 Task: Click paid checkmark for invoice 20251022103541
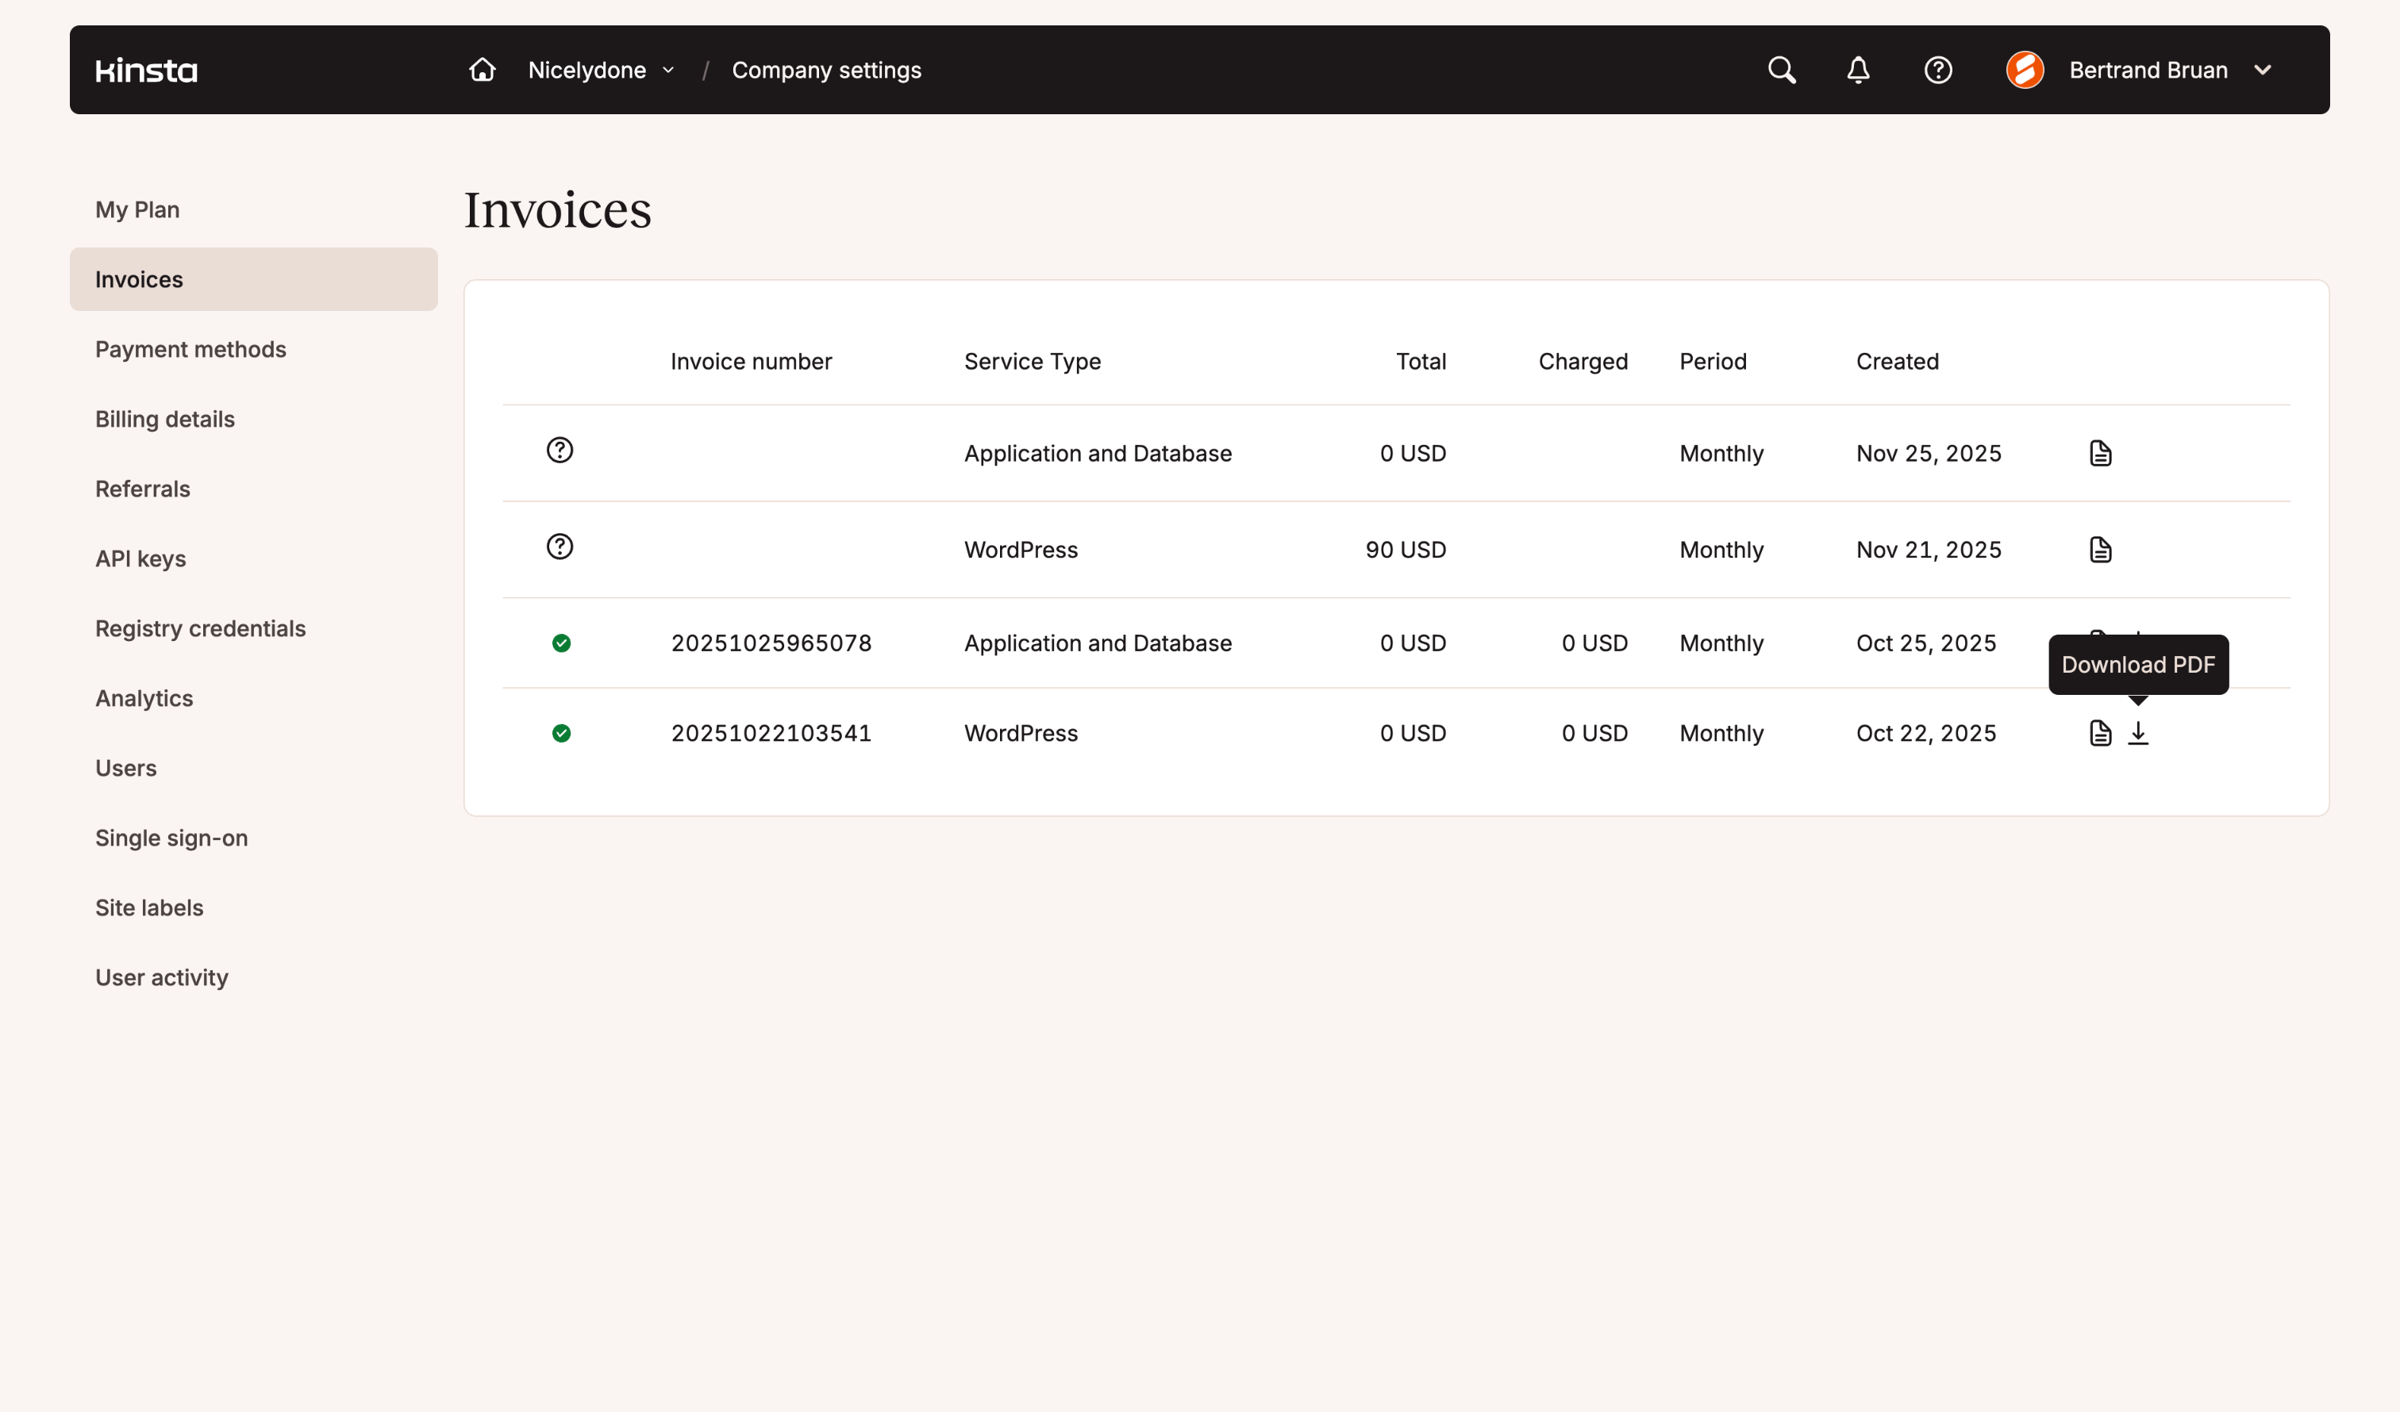[x=561, y=733]
